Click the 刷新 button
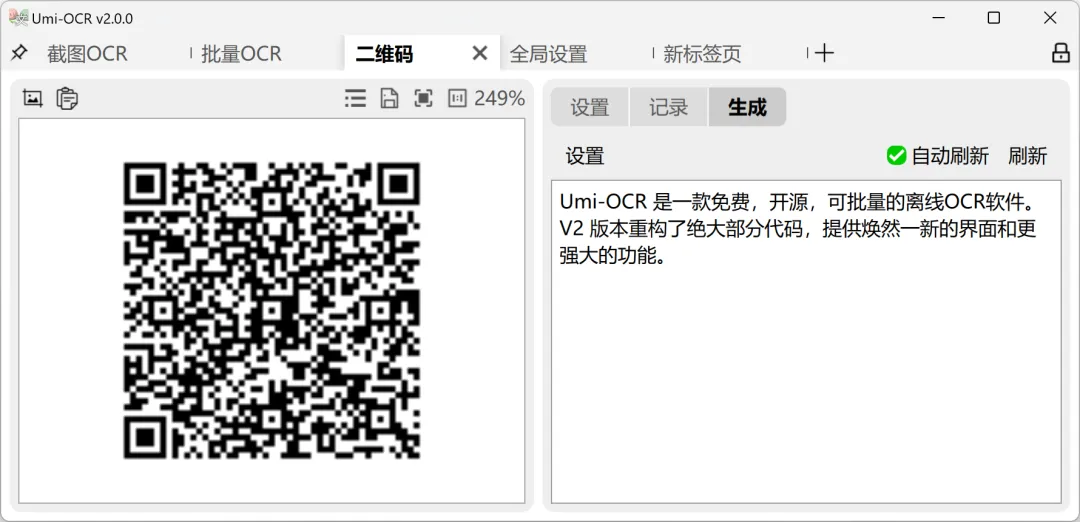 click(1027, 156)
